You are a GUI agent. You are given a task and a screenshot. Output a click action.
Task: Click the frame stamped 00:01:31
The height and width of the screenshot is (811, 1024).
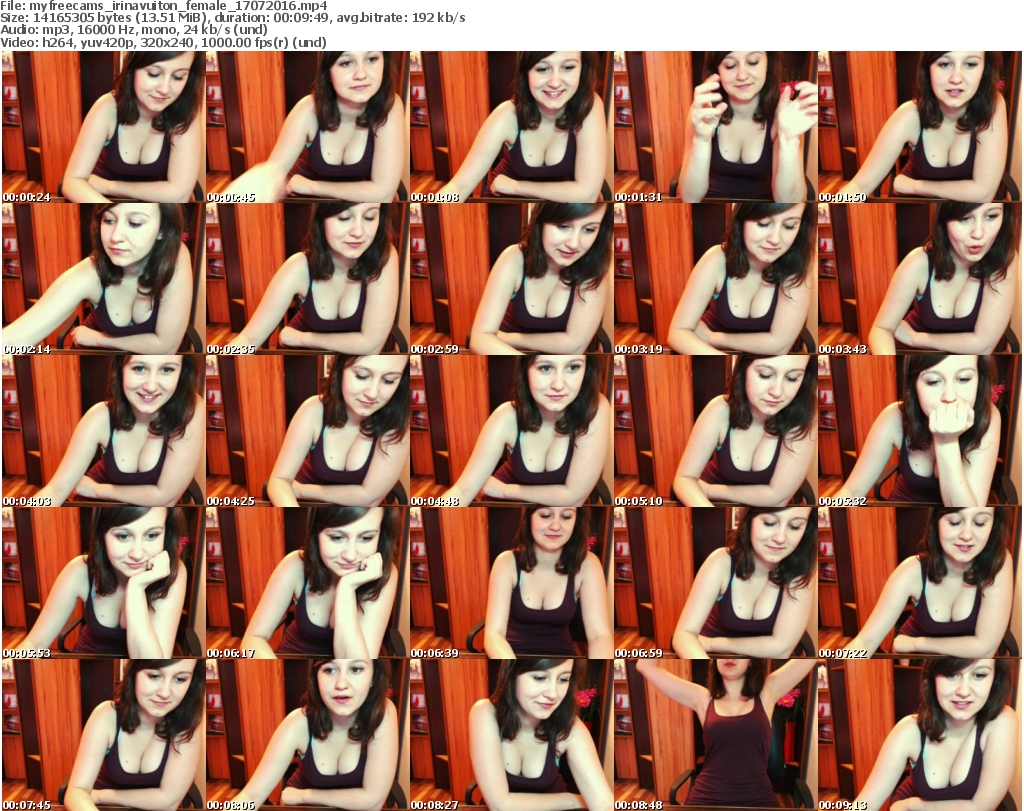715,127
